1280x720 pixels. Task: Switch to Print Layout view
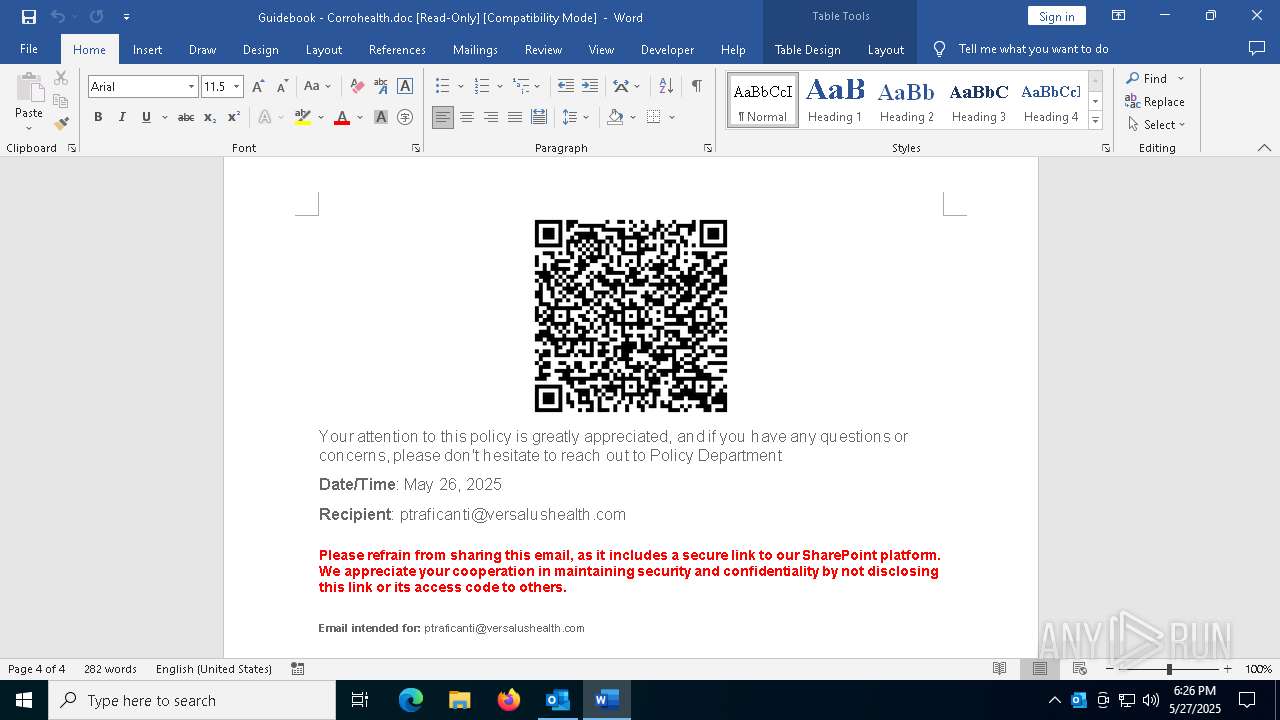pyautogui.click(x=1039, y=669)
